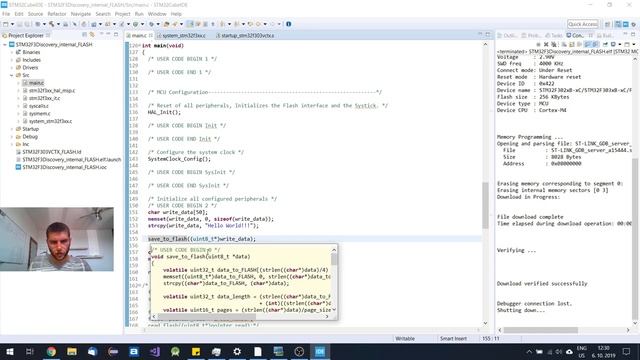Click the ENG language indicator in system tray

582,351
